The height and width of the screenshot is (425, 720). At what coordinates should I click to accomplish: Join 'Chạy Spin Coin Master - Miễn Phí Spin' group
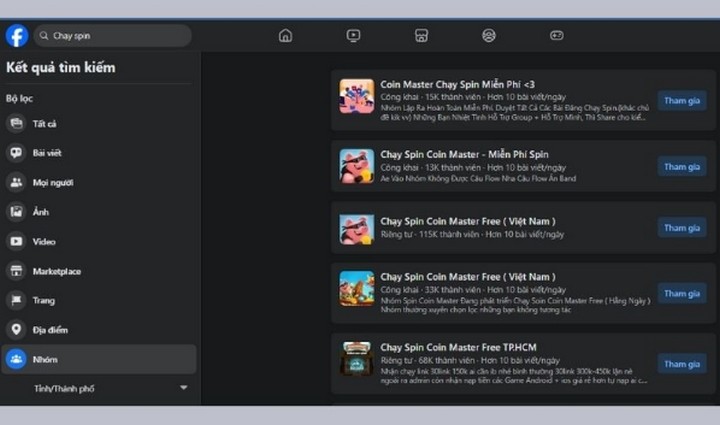coord(681,167)
